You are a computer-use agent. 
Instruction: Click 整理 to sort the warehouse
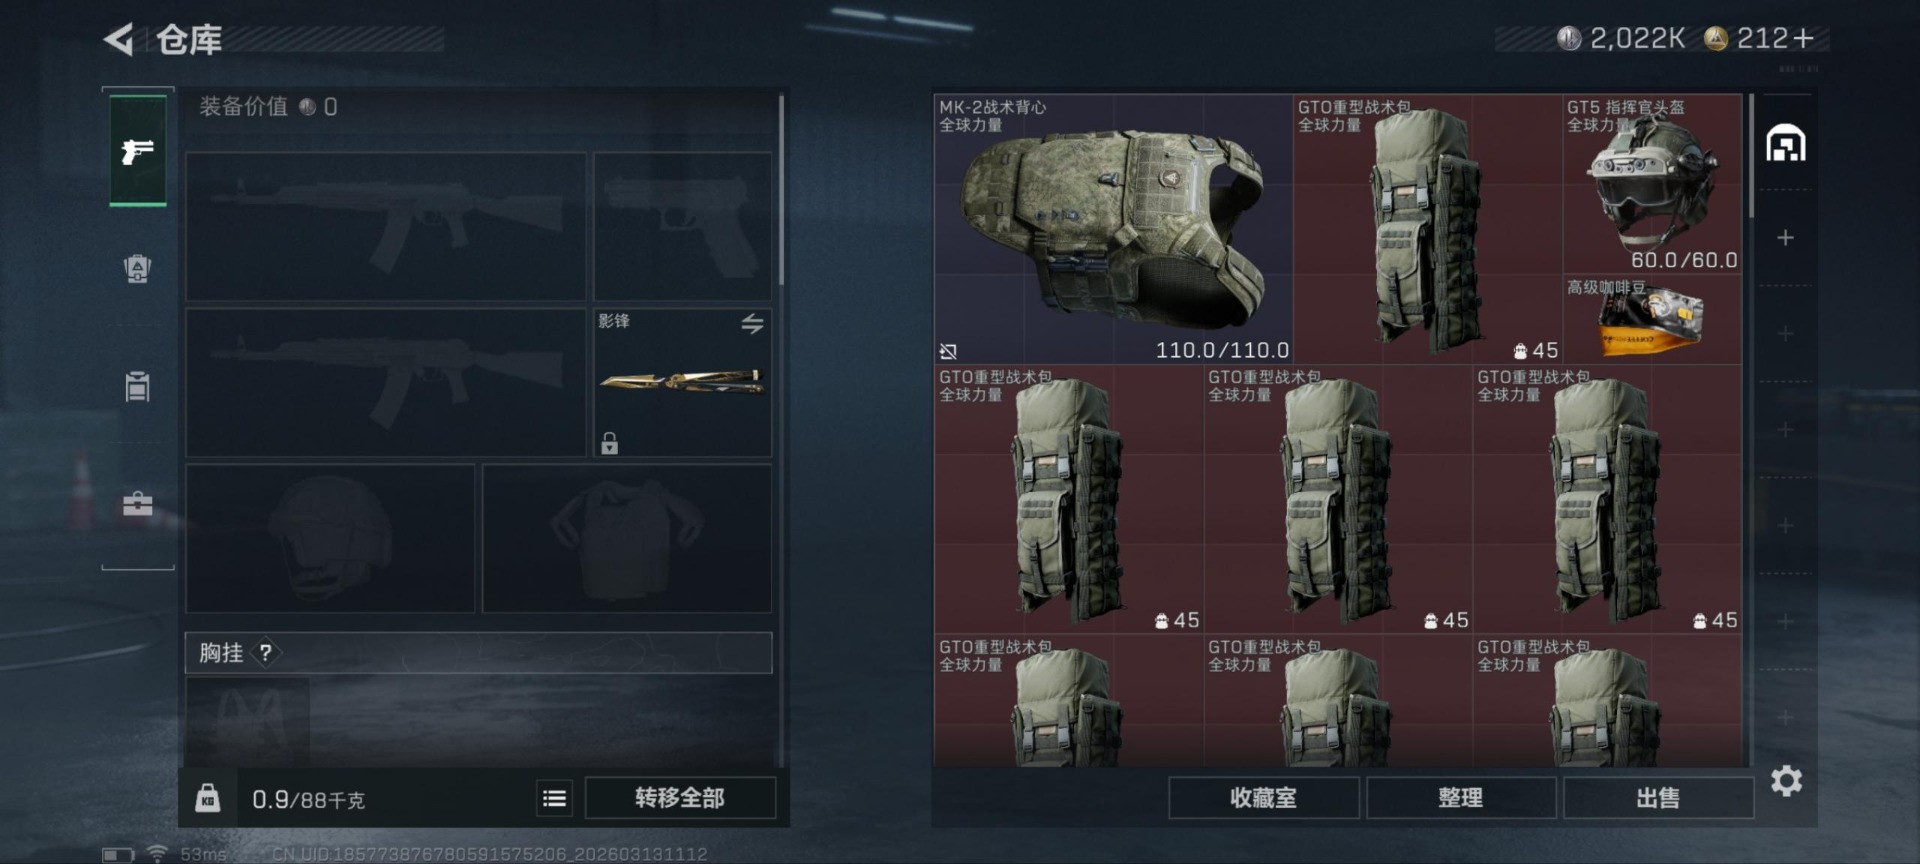point(1460,798)
